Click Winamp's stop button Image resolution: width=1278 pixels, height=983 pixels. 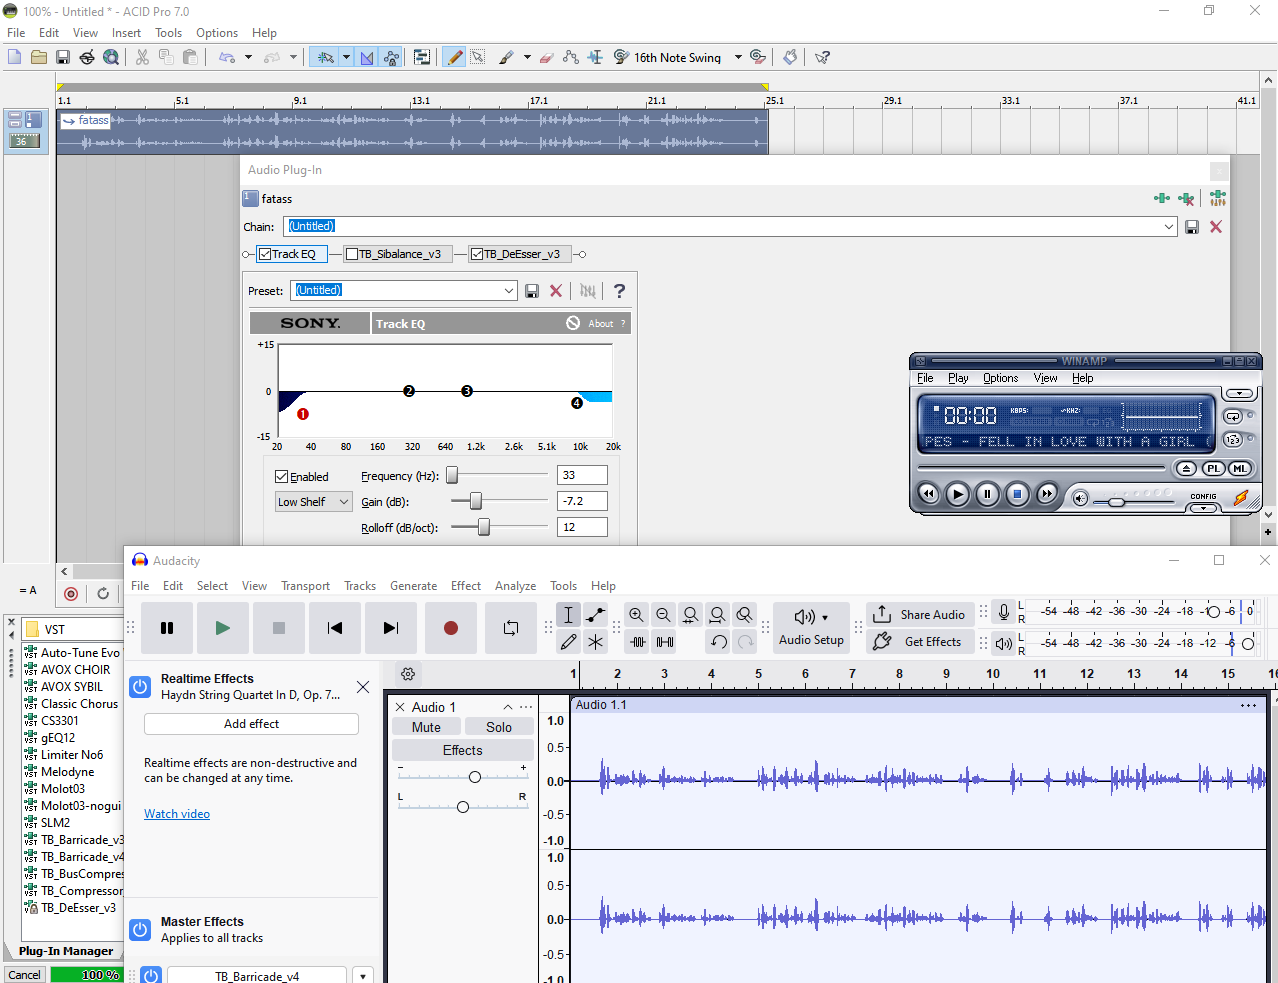click(1017, 494)
